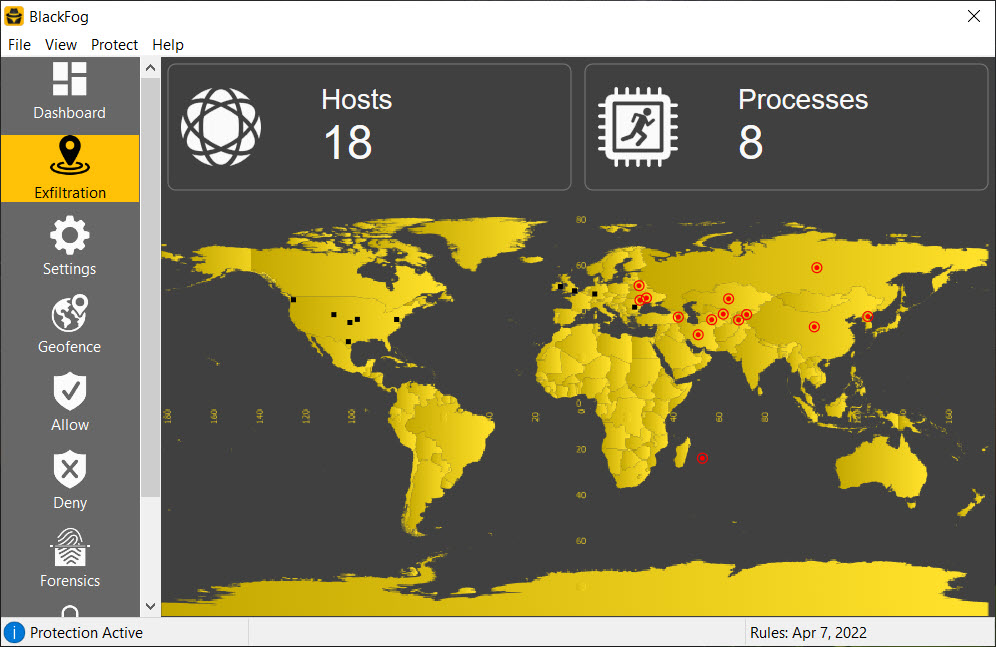
Task: Open the Allow list shield icon
Action: click(70, 392)
